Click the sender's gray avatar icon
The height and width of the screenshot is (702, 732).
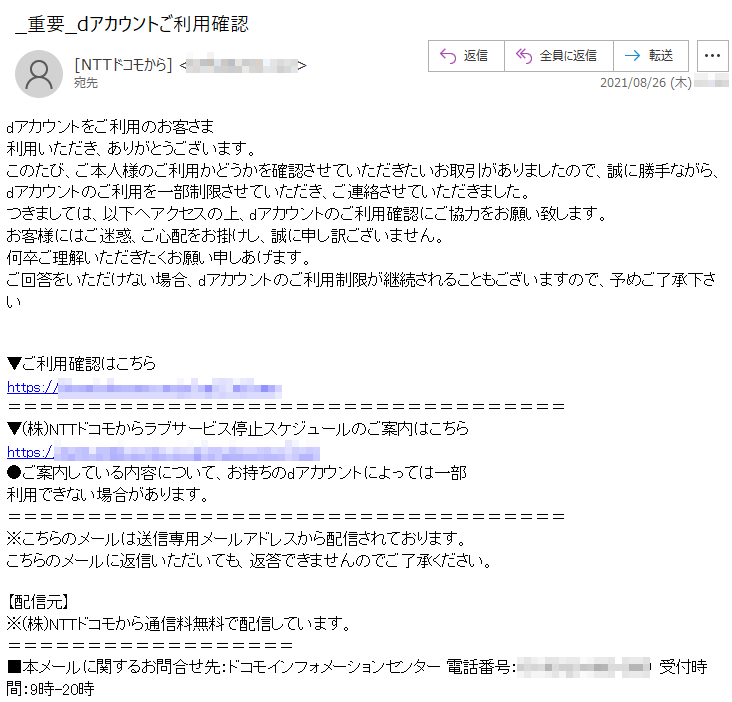(x=39, y=74)
